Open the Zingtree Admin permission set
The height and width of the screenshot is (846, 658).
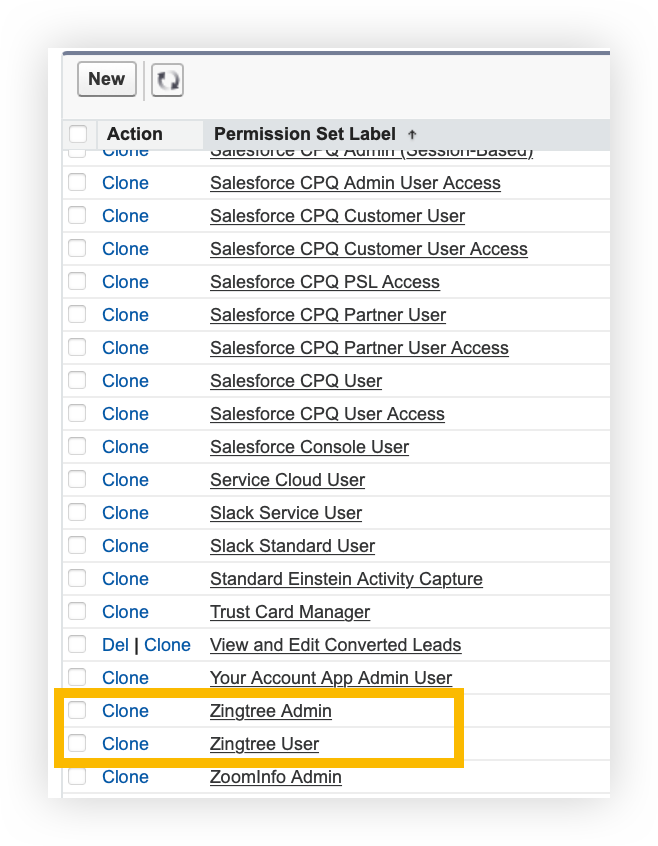pos(270,711)
